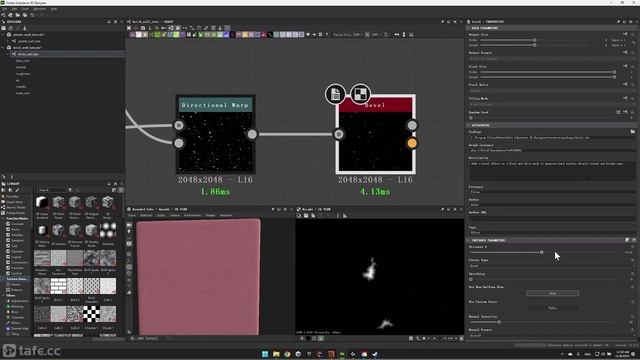Screen dimensions: 640x360
Task: Click the Directional Warp lower input connector
Action: click(x=179, y=143)
